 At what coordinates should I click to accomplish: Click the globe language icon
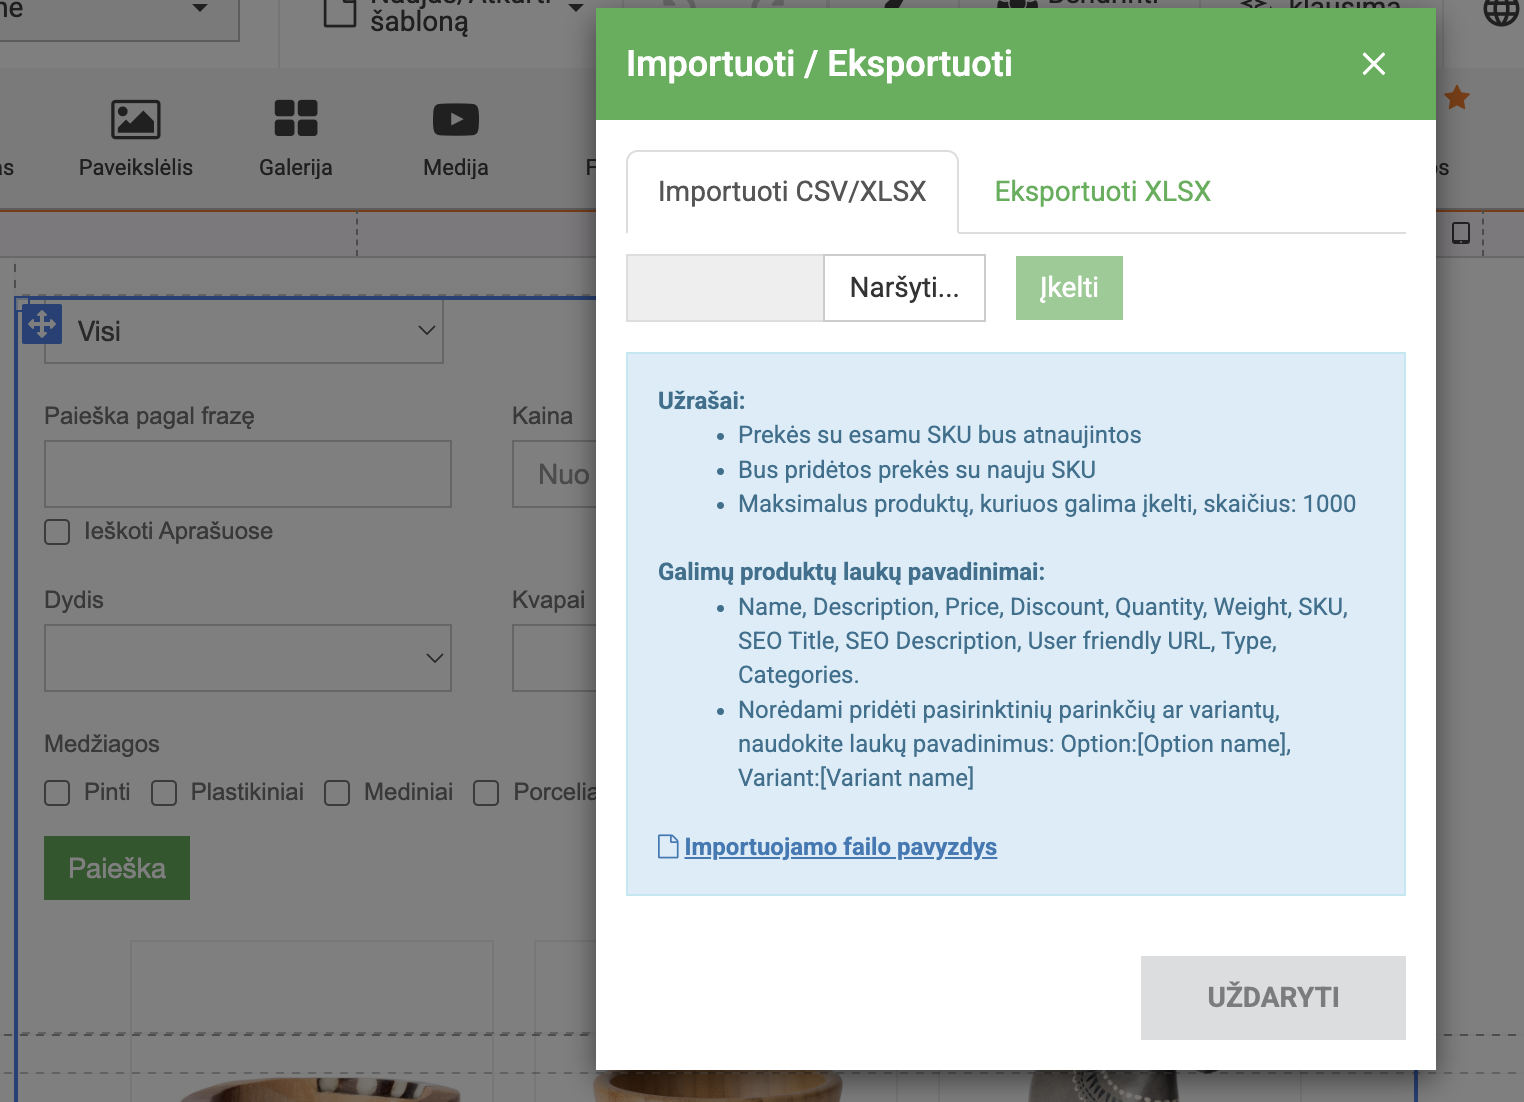(1500, 12)
